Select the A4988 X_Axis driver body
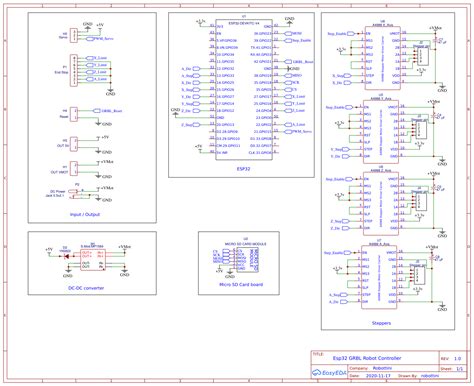 coord(382,58)
